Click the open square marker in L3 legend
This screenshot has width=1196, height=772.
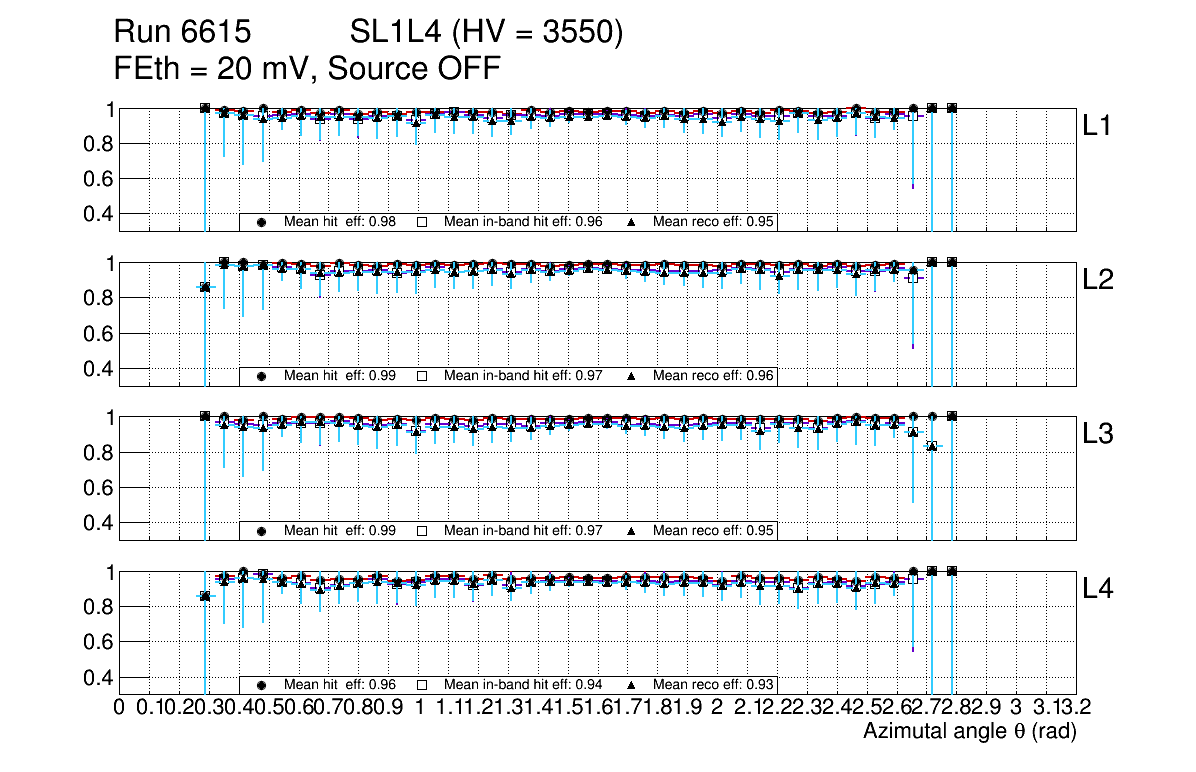coord(422,531)
